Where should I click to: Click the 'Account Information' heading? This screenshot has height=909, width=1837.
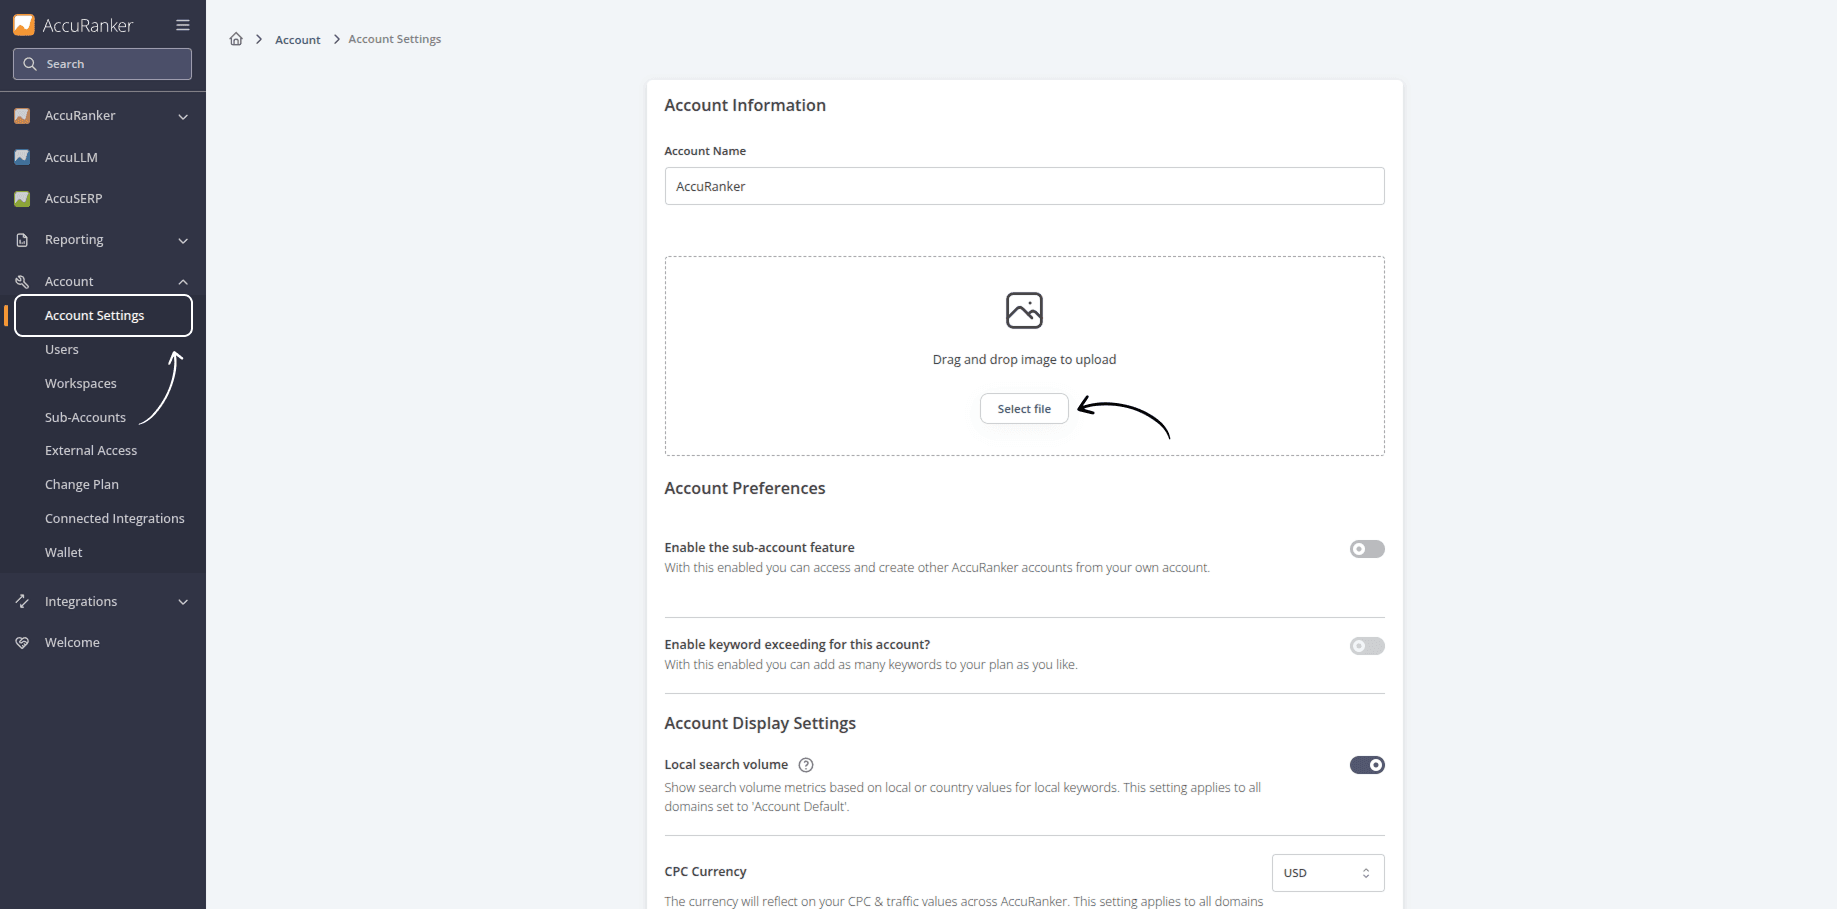tap(745, 106)
